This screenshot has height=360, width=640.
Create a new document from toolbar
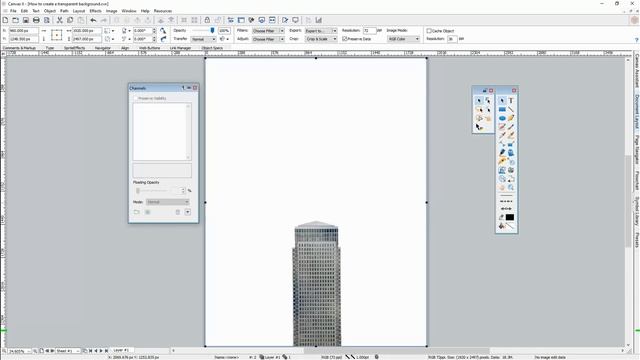pyautogui.click(x=5, y=20)
